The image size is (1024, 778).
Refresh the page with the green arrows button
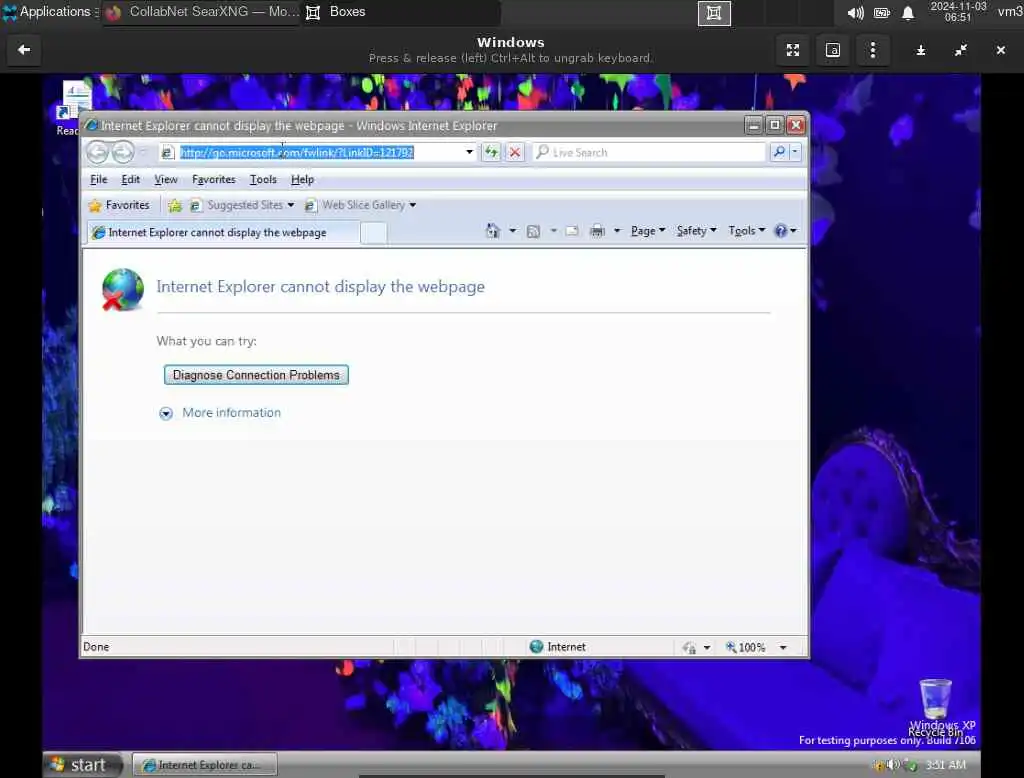[491, 152]
